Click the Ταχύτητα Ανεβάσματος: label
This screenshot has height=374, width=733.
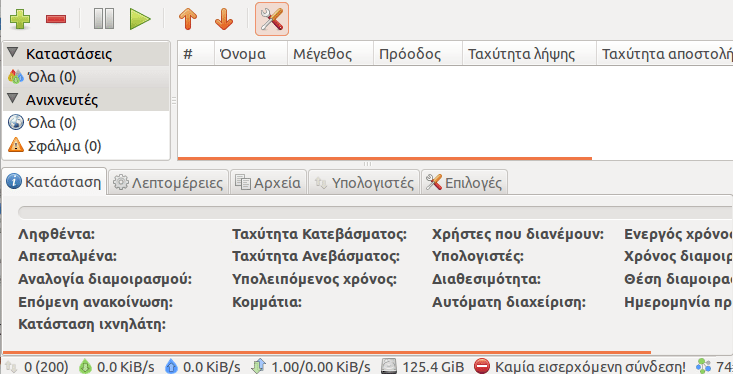[316, 256]
